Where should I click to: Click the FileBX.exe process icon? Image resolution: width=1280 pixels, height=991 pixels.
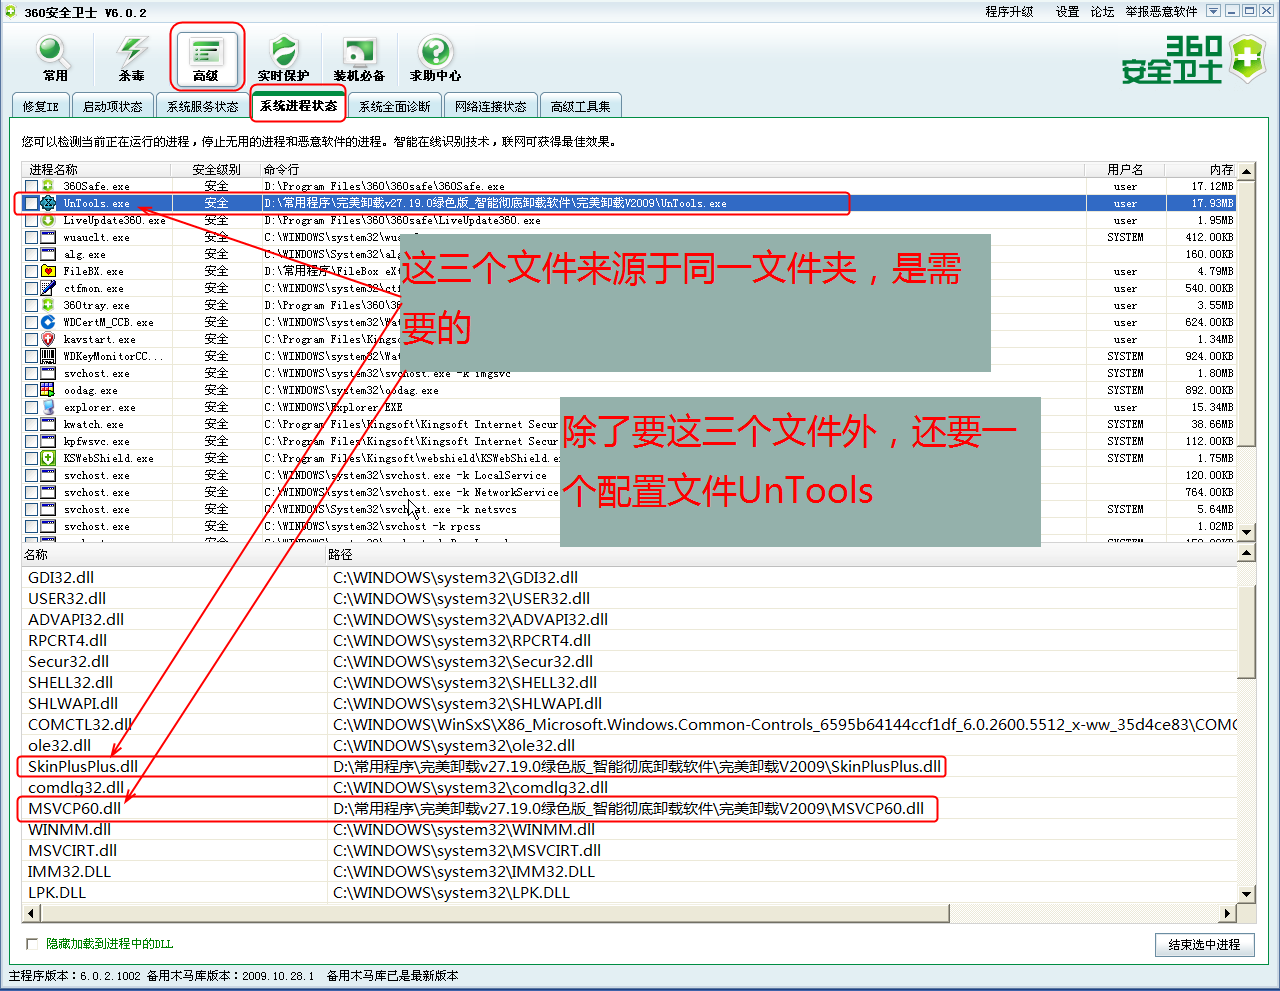point(48,271)
